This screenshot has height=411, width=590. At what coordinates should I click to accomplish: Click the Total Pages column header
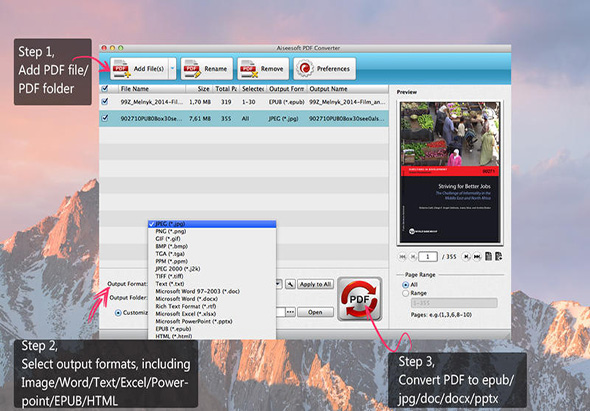click(x=226, y=89)
